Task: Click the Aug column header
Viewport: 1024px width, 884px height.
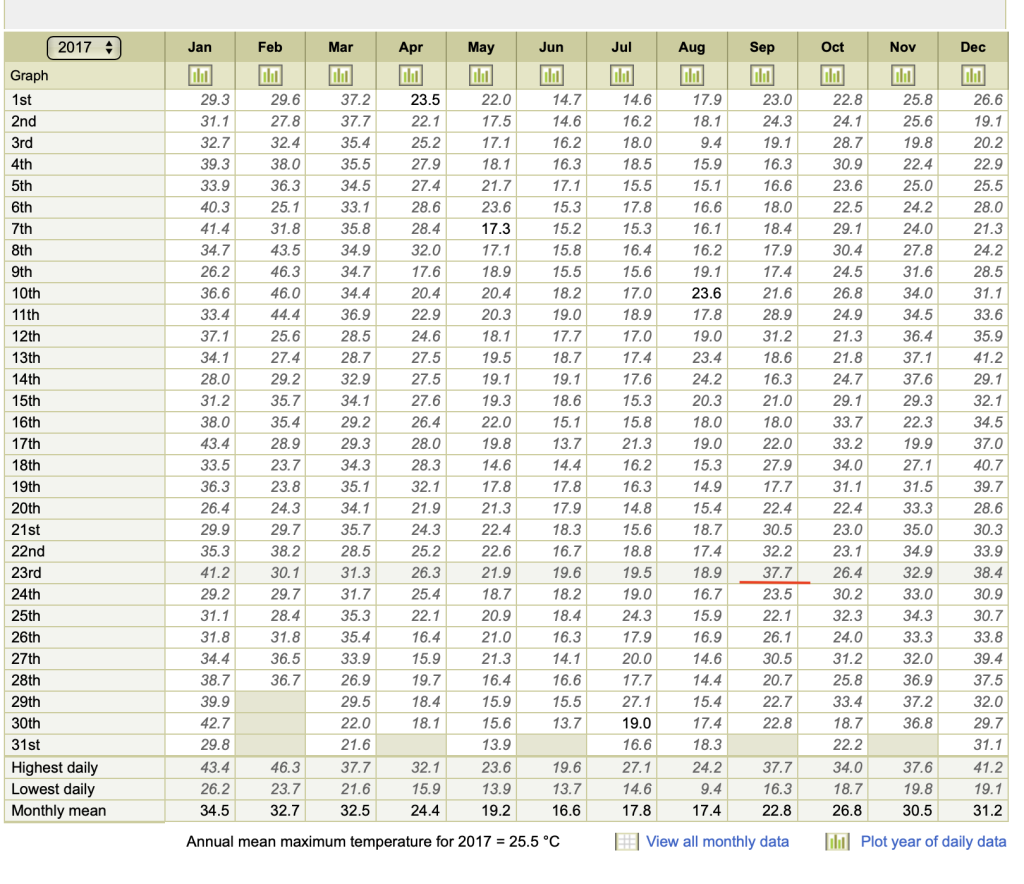Action: 691,47
